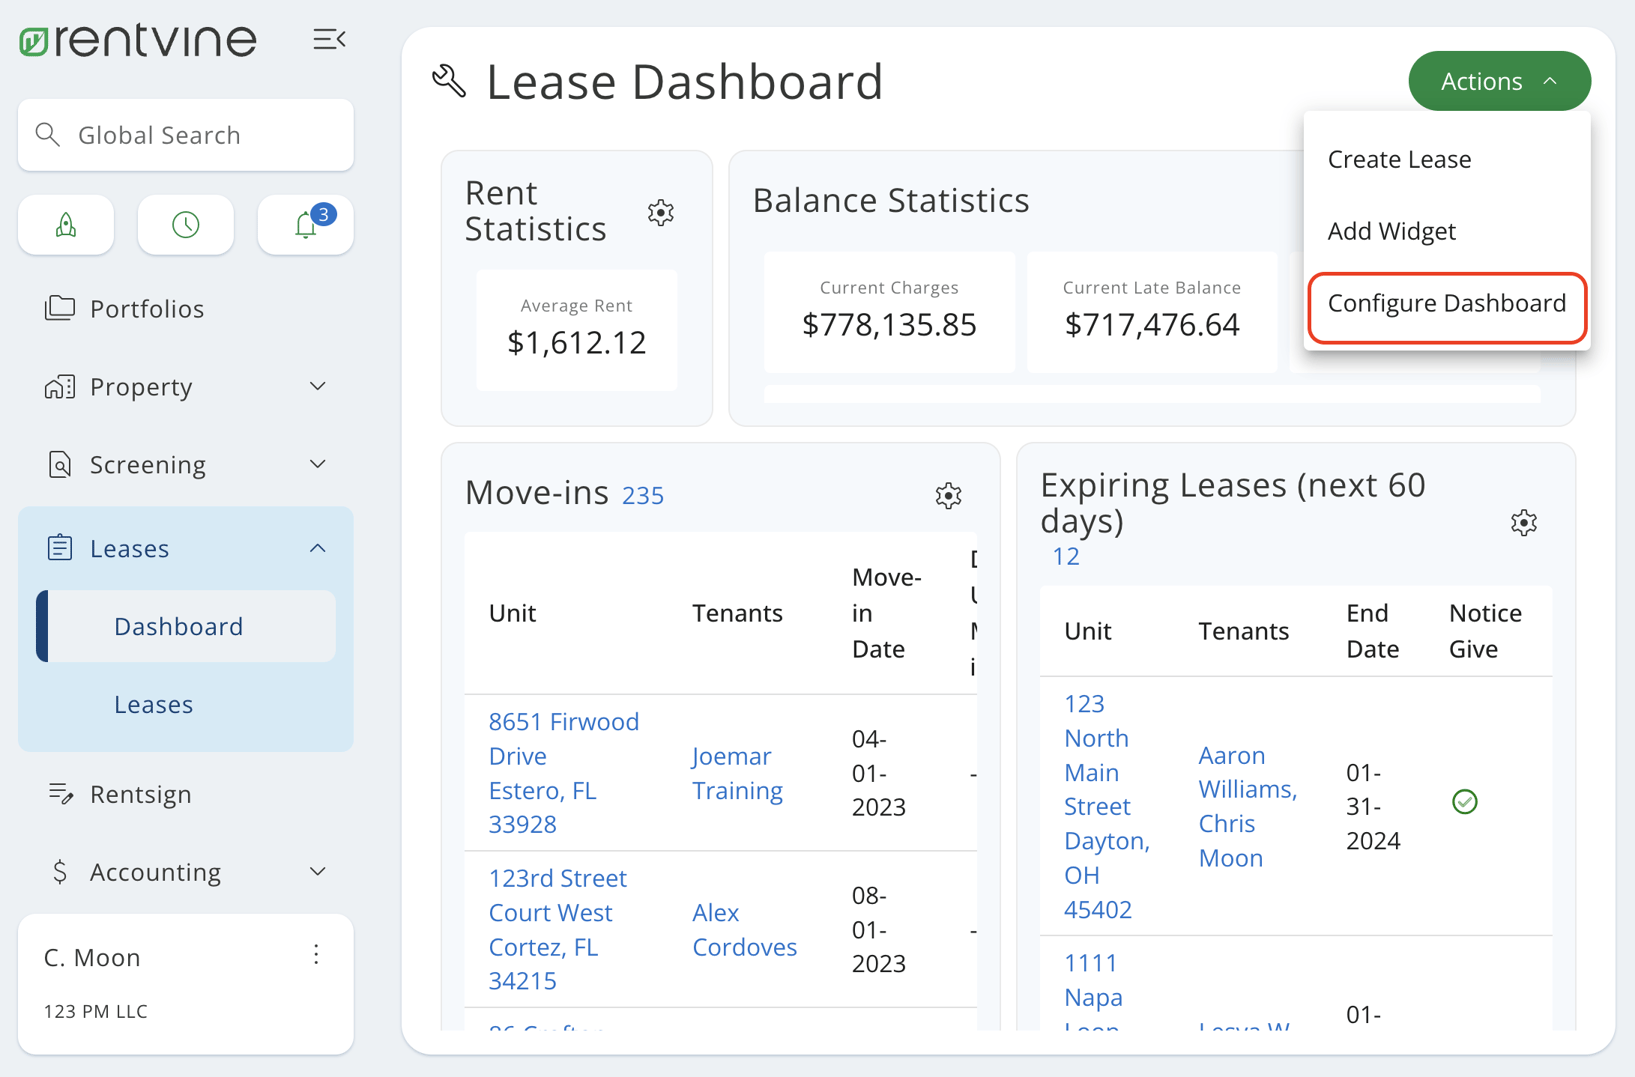
Task: Expand the Accounting section
Action: click(x=317, y=871)
